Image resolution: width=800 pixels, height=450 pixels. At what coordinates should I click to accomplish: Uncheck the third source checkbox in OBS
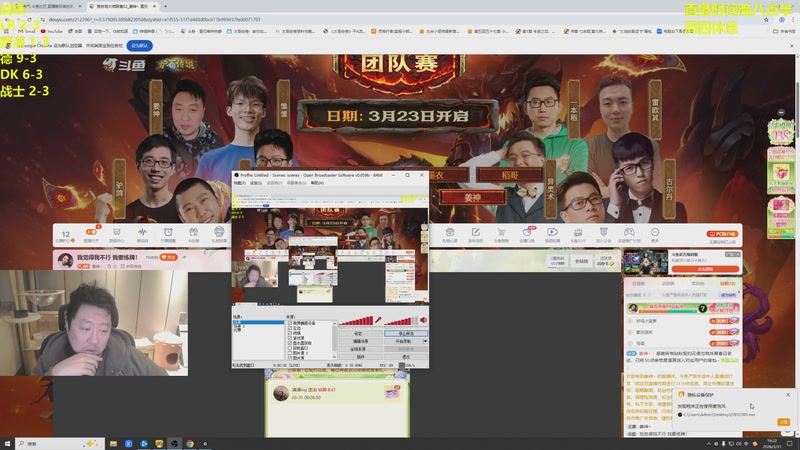(290, 333)
